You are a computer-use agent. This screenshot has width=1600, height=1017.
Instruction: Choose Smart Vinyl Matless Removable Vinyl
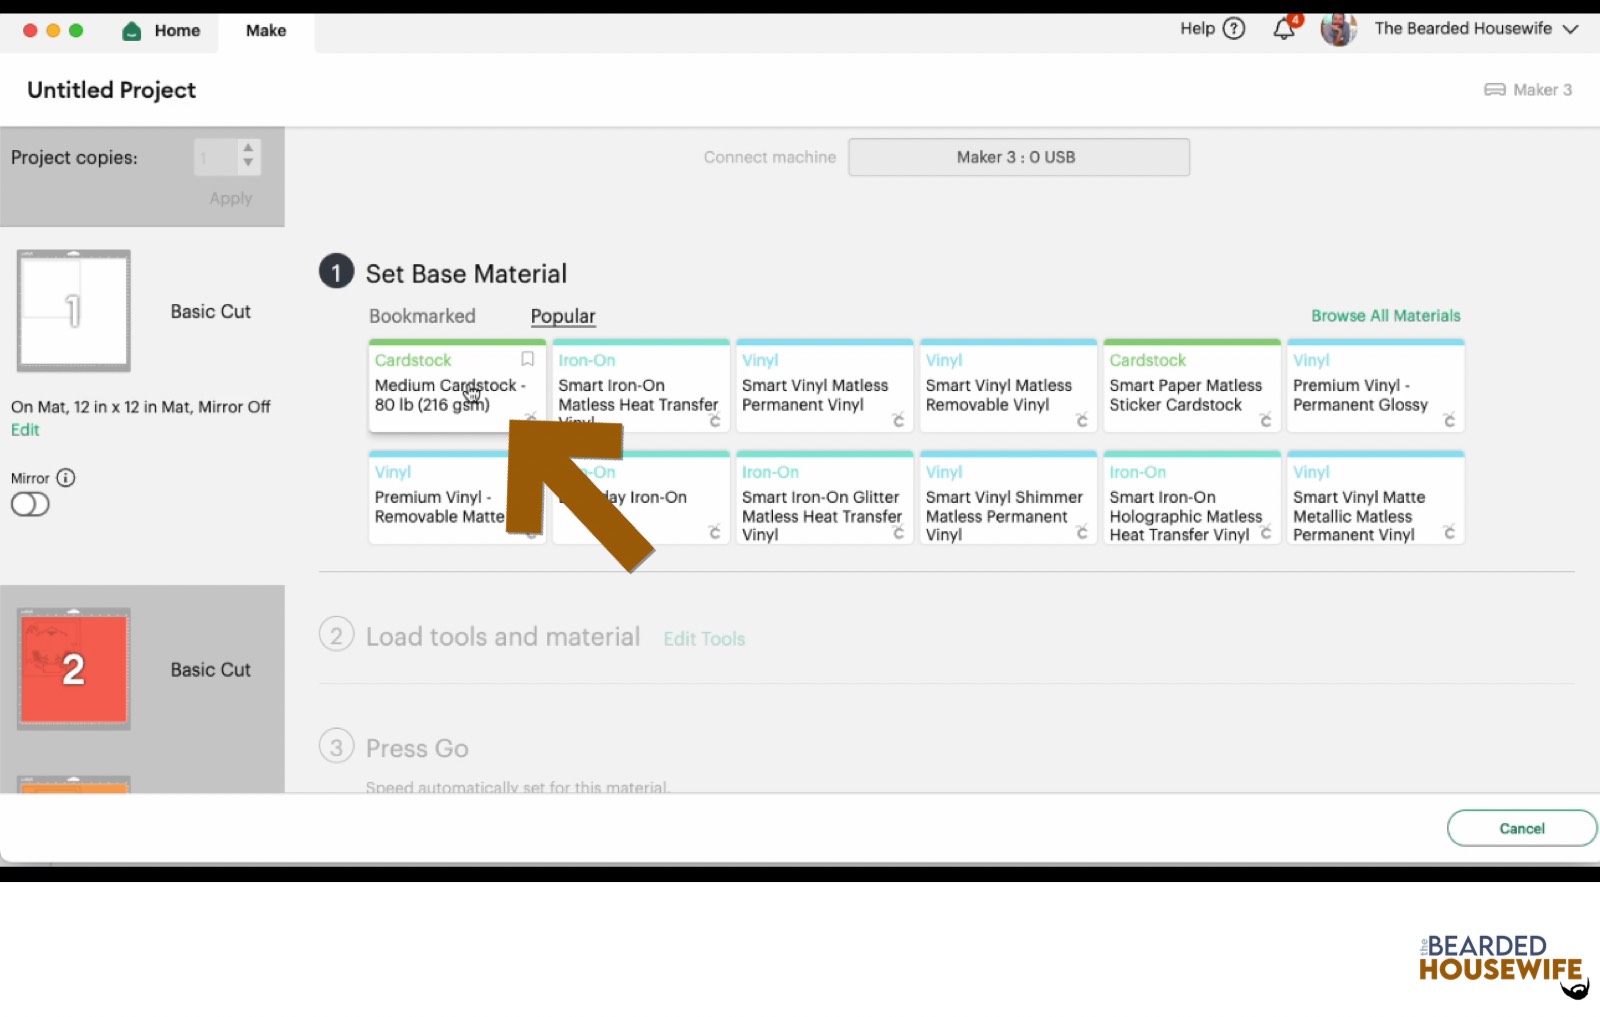pos(1008,386)
